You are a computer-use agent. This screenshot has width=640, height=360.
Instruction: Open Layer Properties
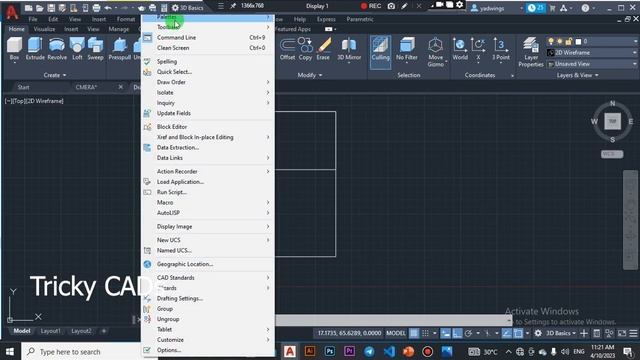pyautogui.click(x=531, y=52)
